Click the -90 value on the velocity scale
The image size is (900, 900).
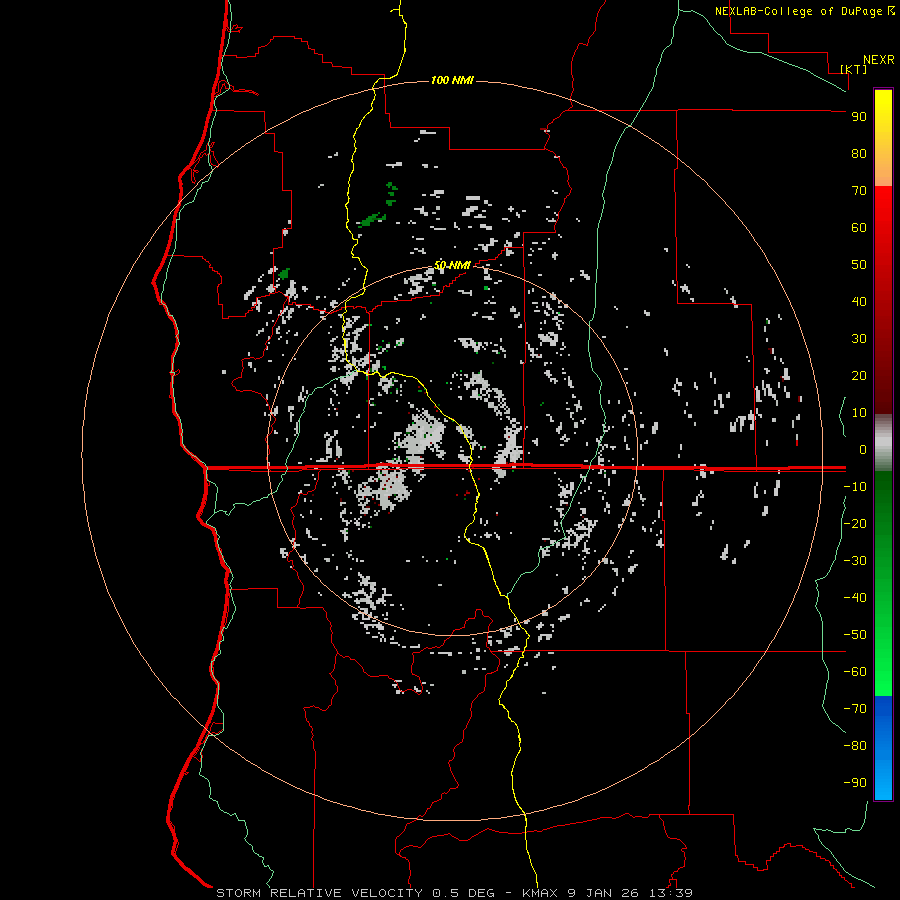pyautogui.click(x=855, y=782)
